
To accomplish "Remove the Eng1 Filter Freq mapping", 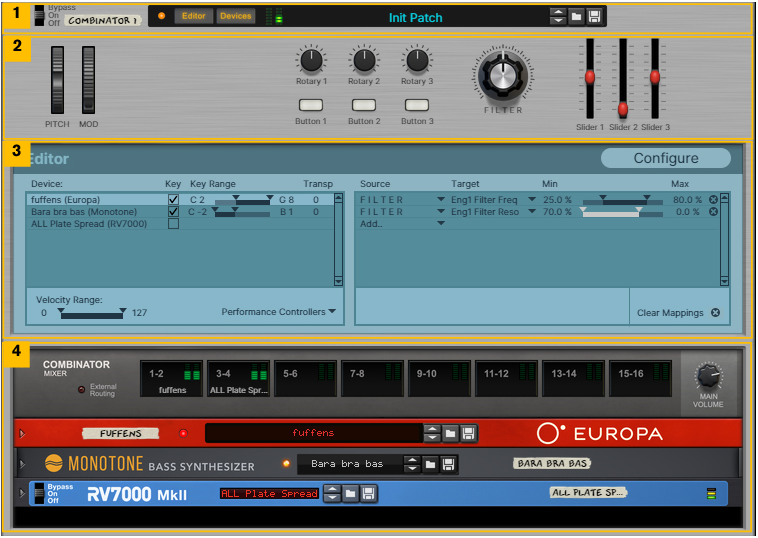I will [x=713, y=200].
